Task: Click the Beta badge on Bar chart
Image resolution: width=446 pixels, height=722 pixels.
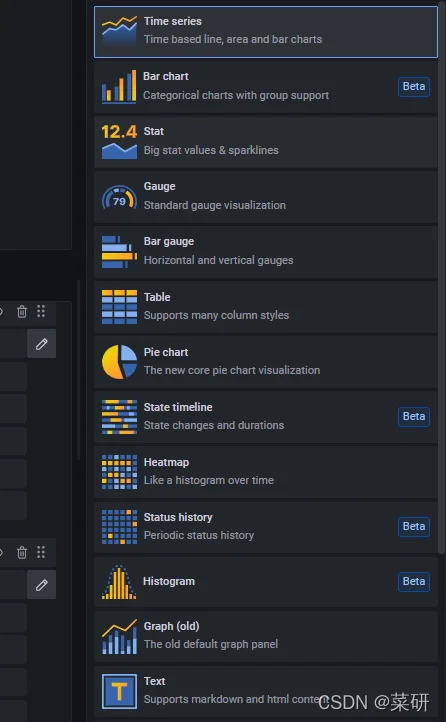Action: [x=414, y=87]
